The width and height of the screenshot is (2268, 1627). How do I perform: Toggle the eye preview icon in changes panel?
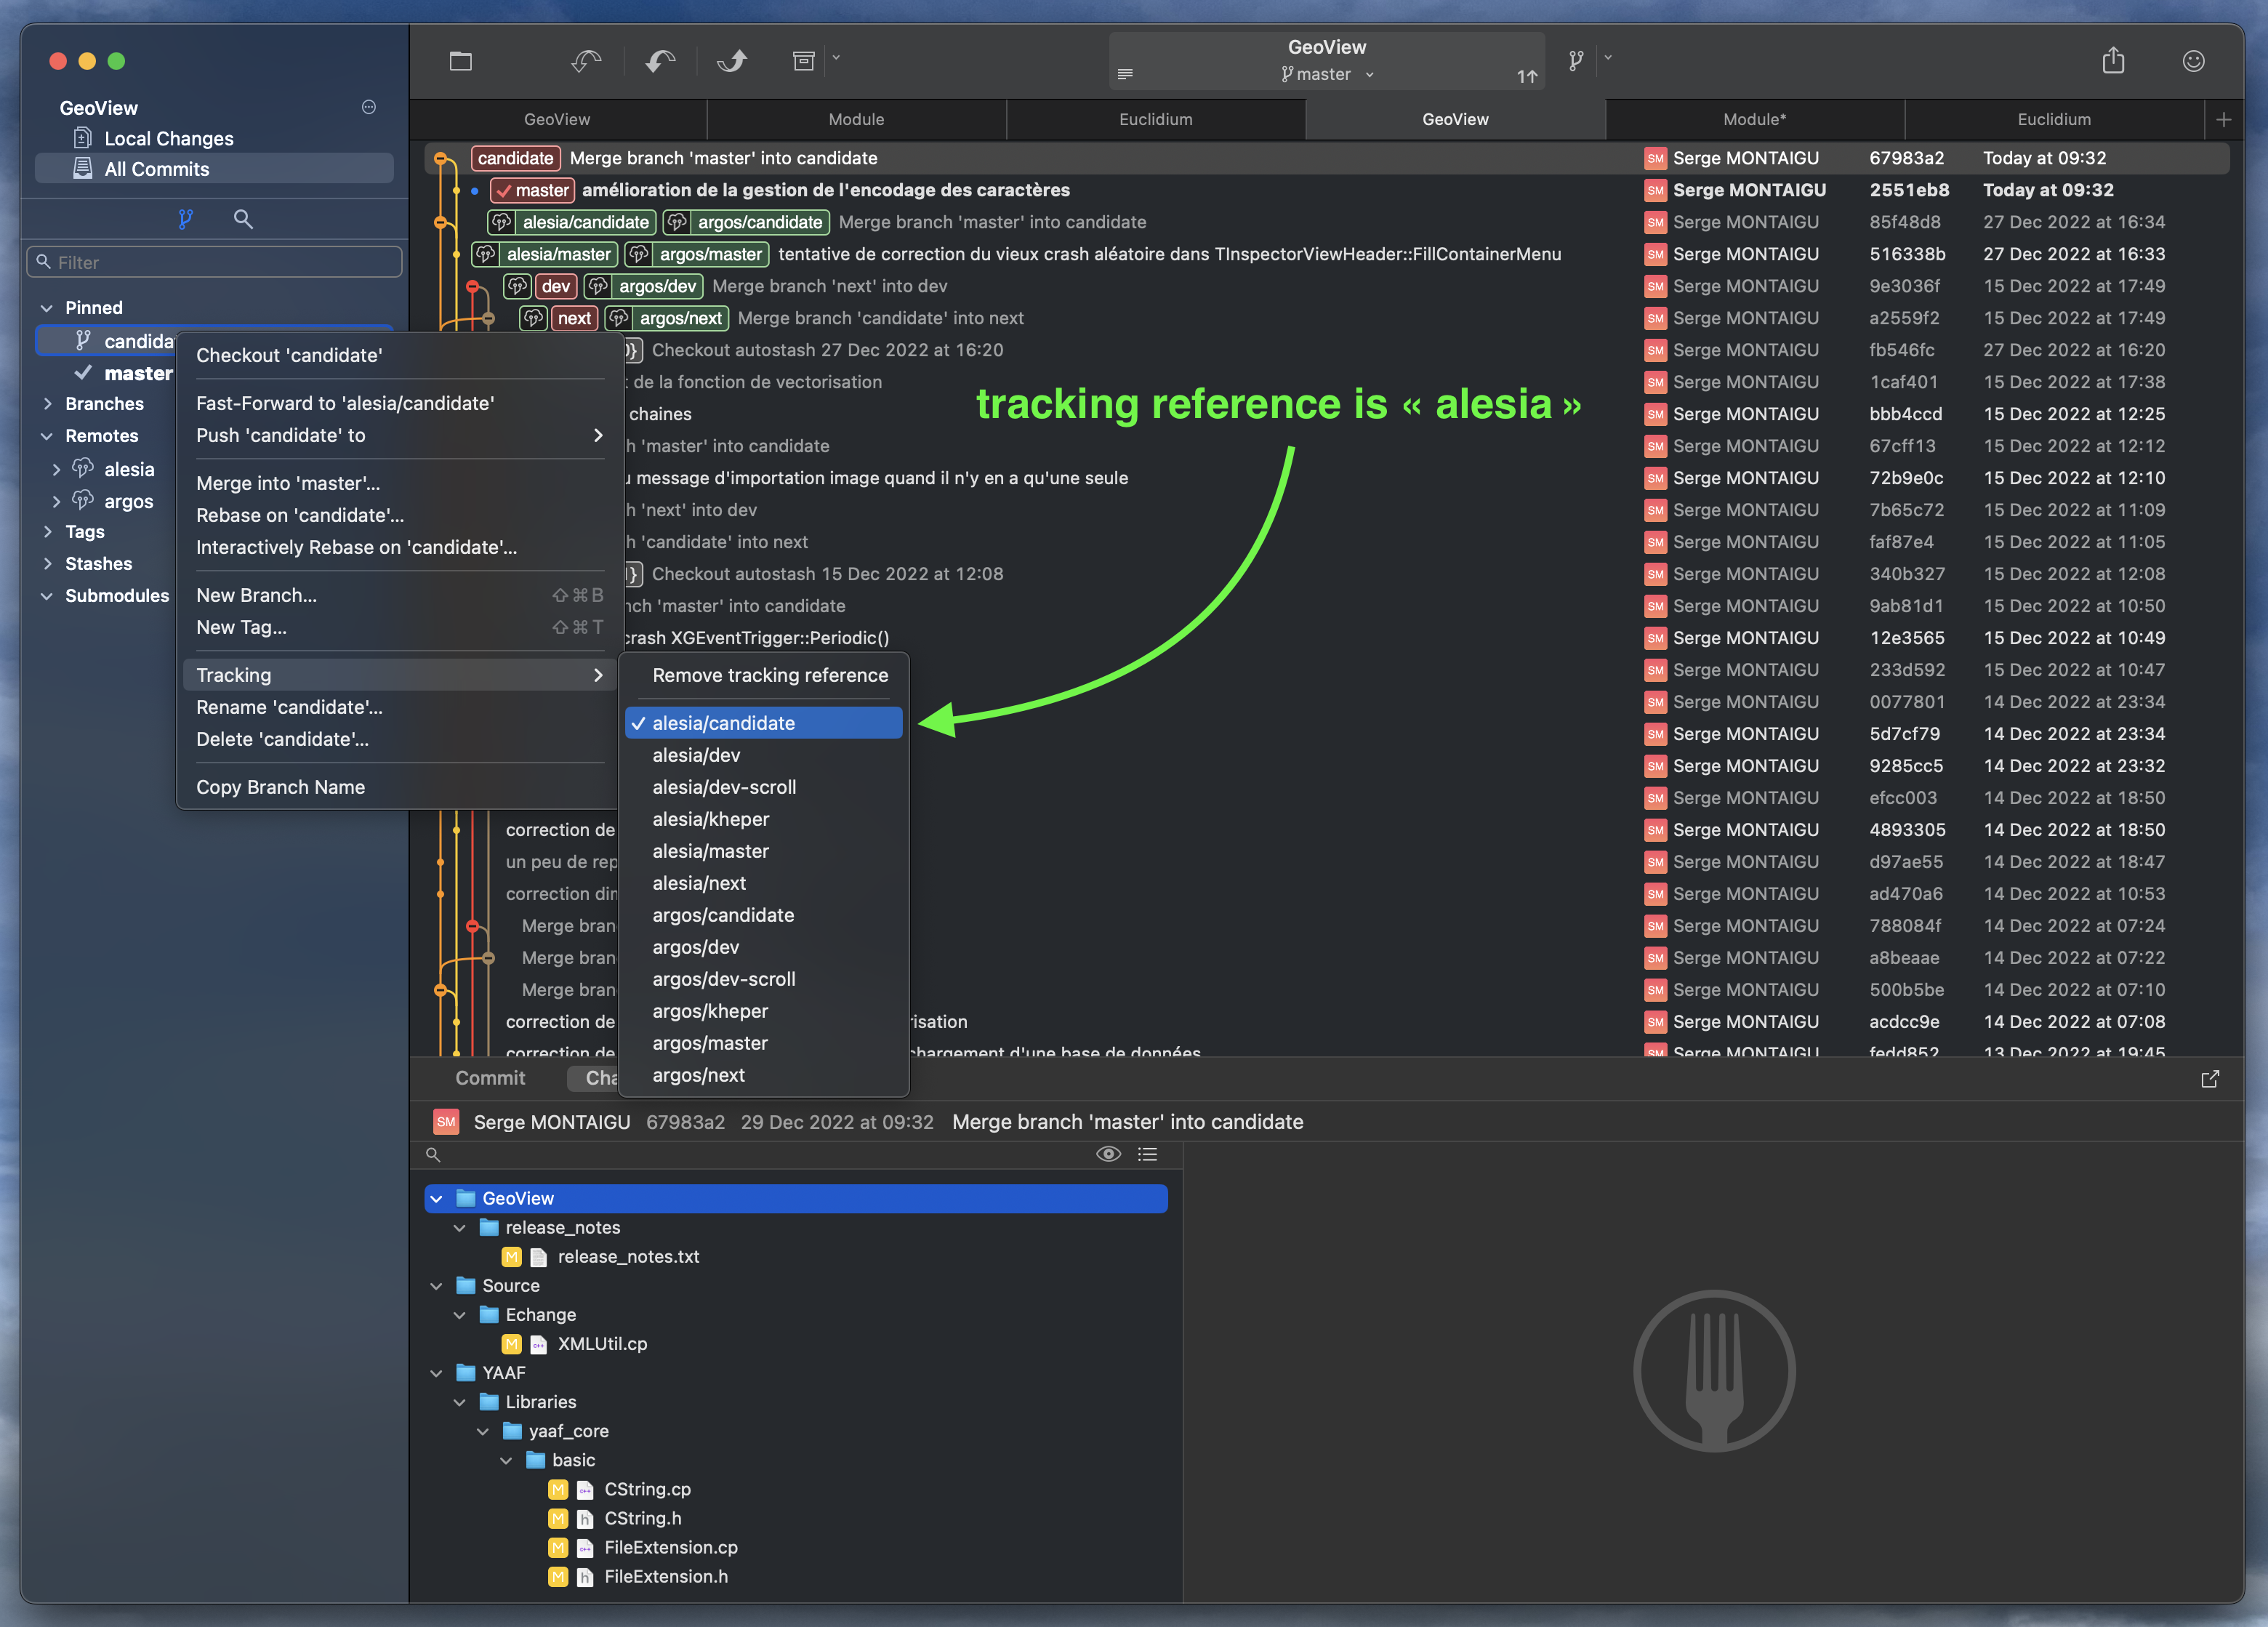coord(1108,1154)
